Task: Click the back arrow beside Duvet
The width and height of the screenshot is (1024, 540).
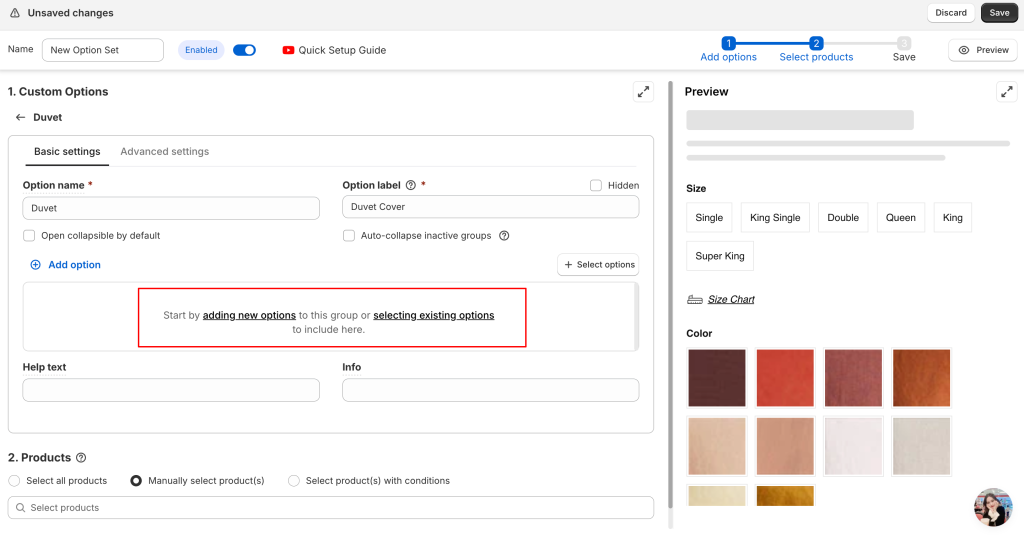Action: coord(20,118)
